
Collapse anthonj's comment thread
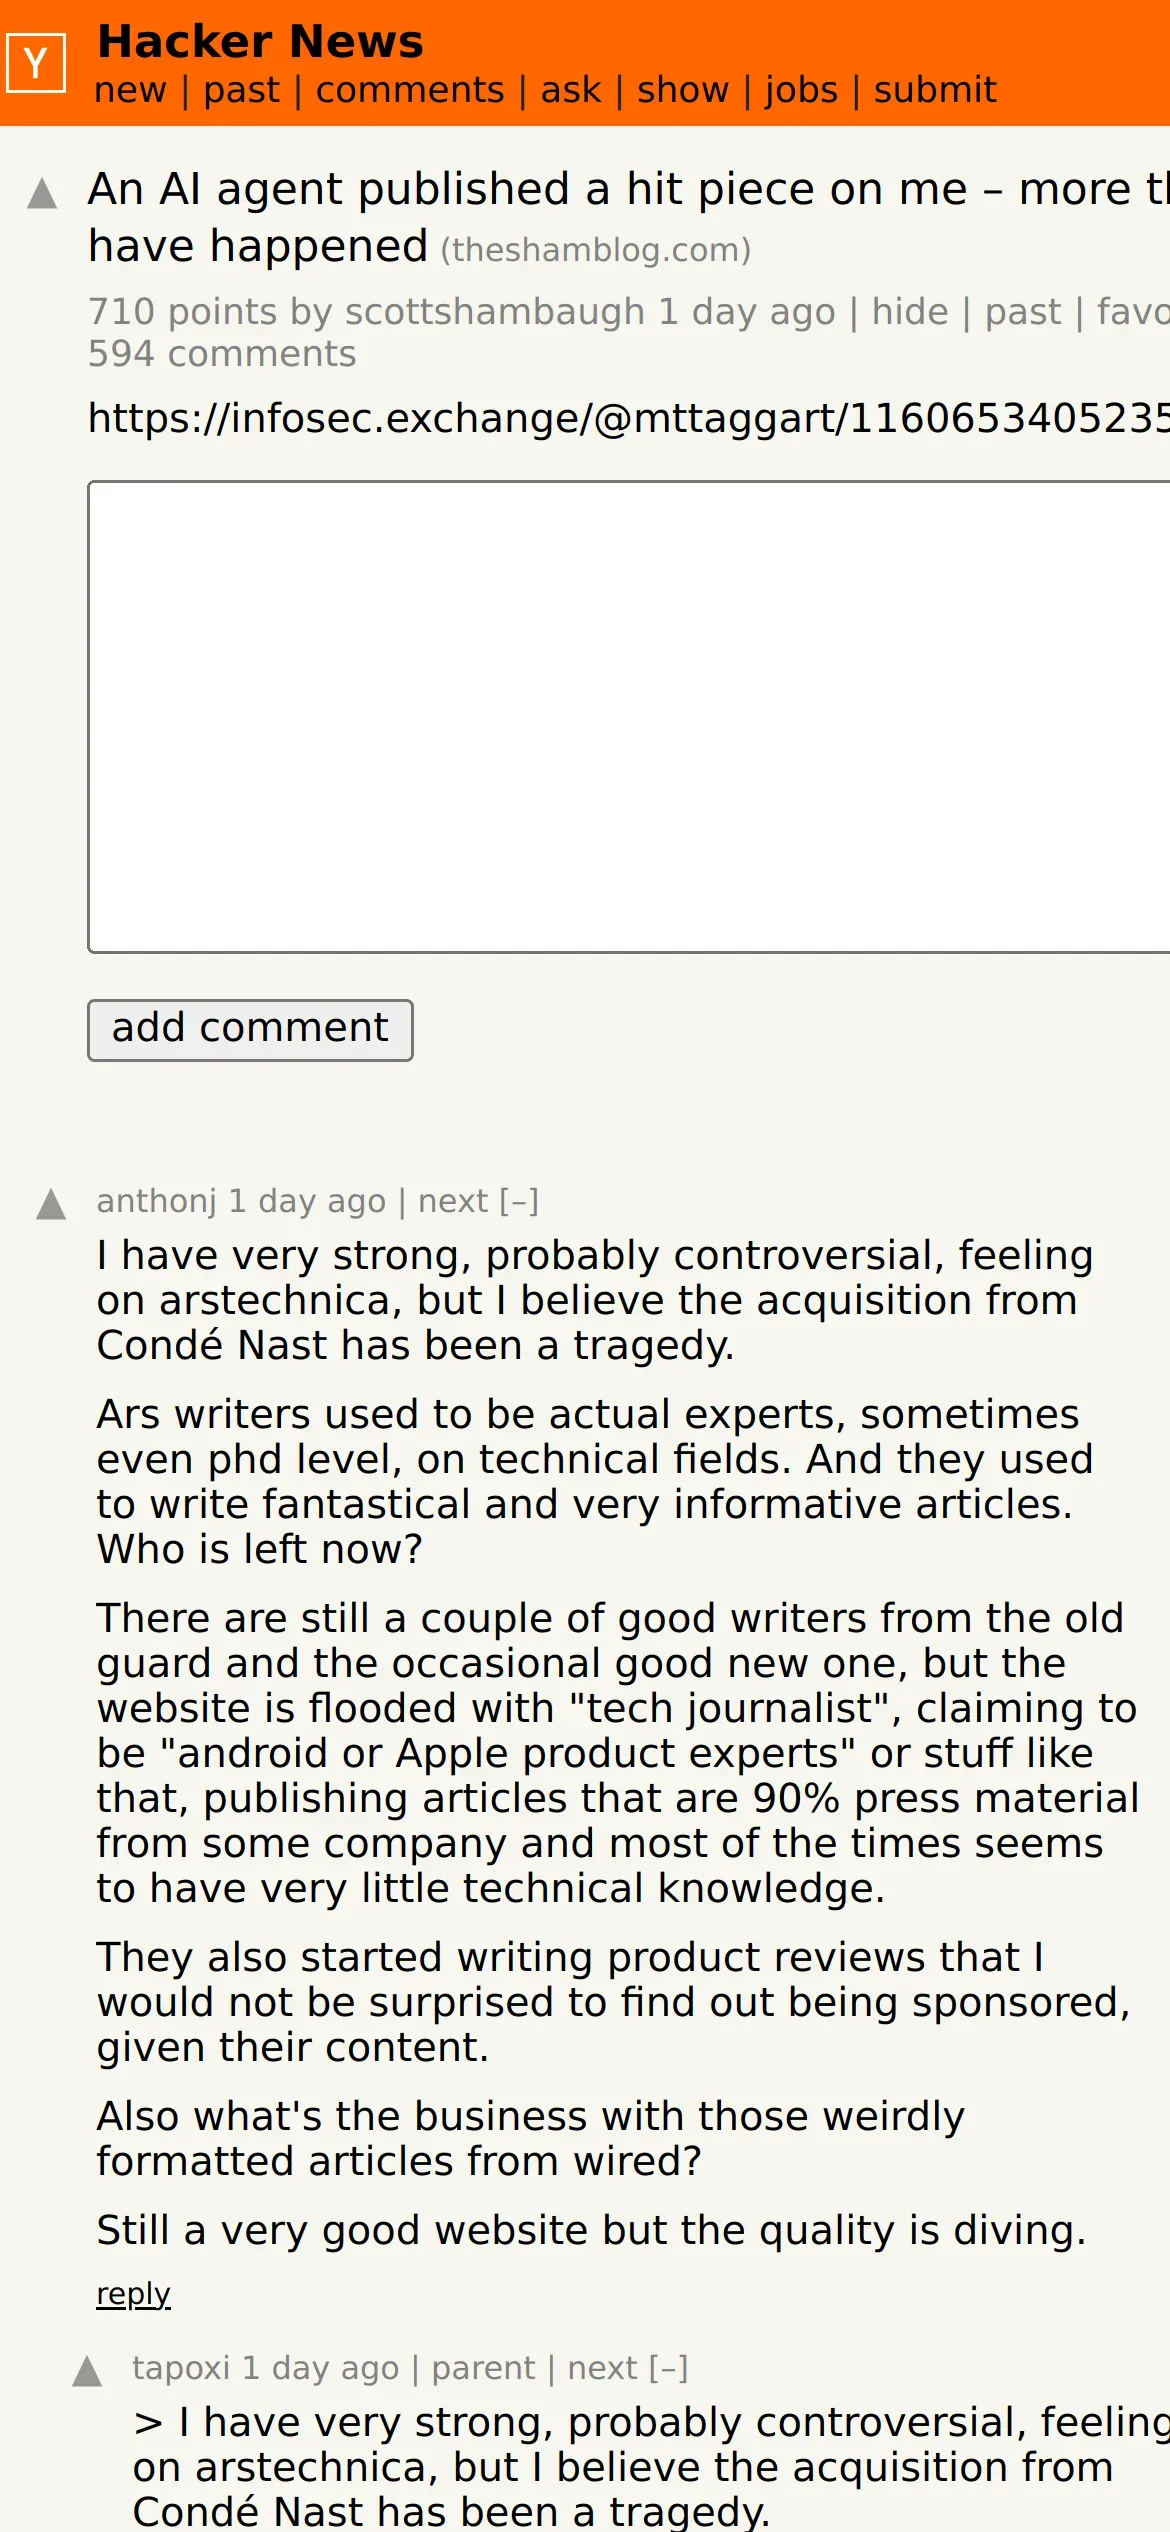(x=519, y=1201)
